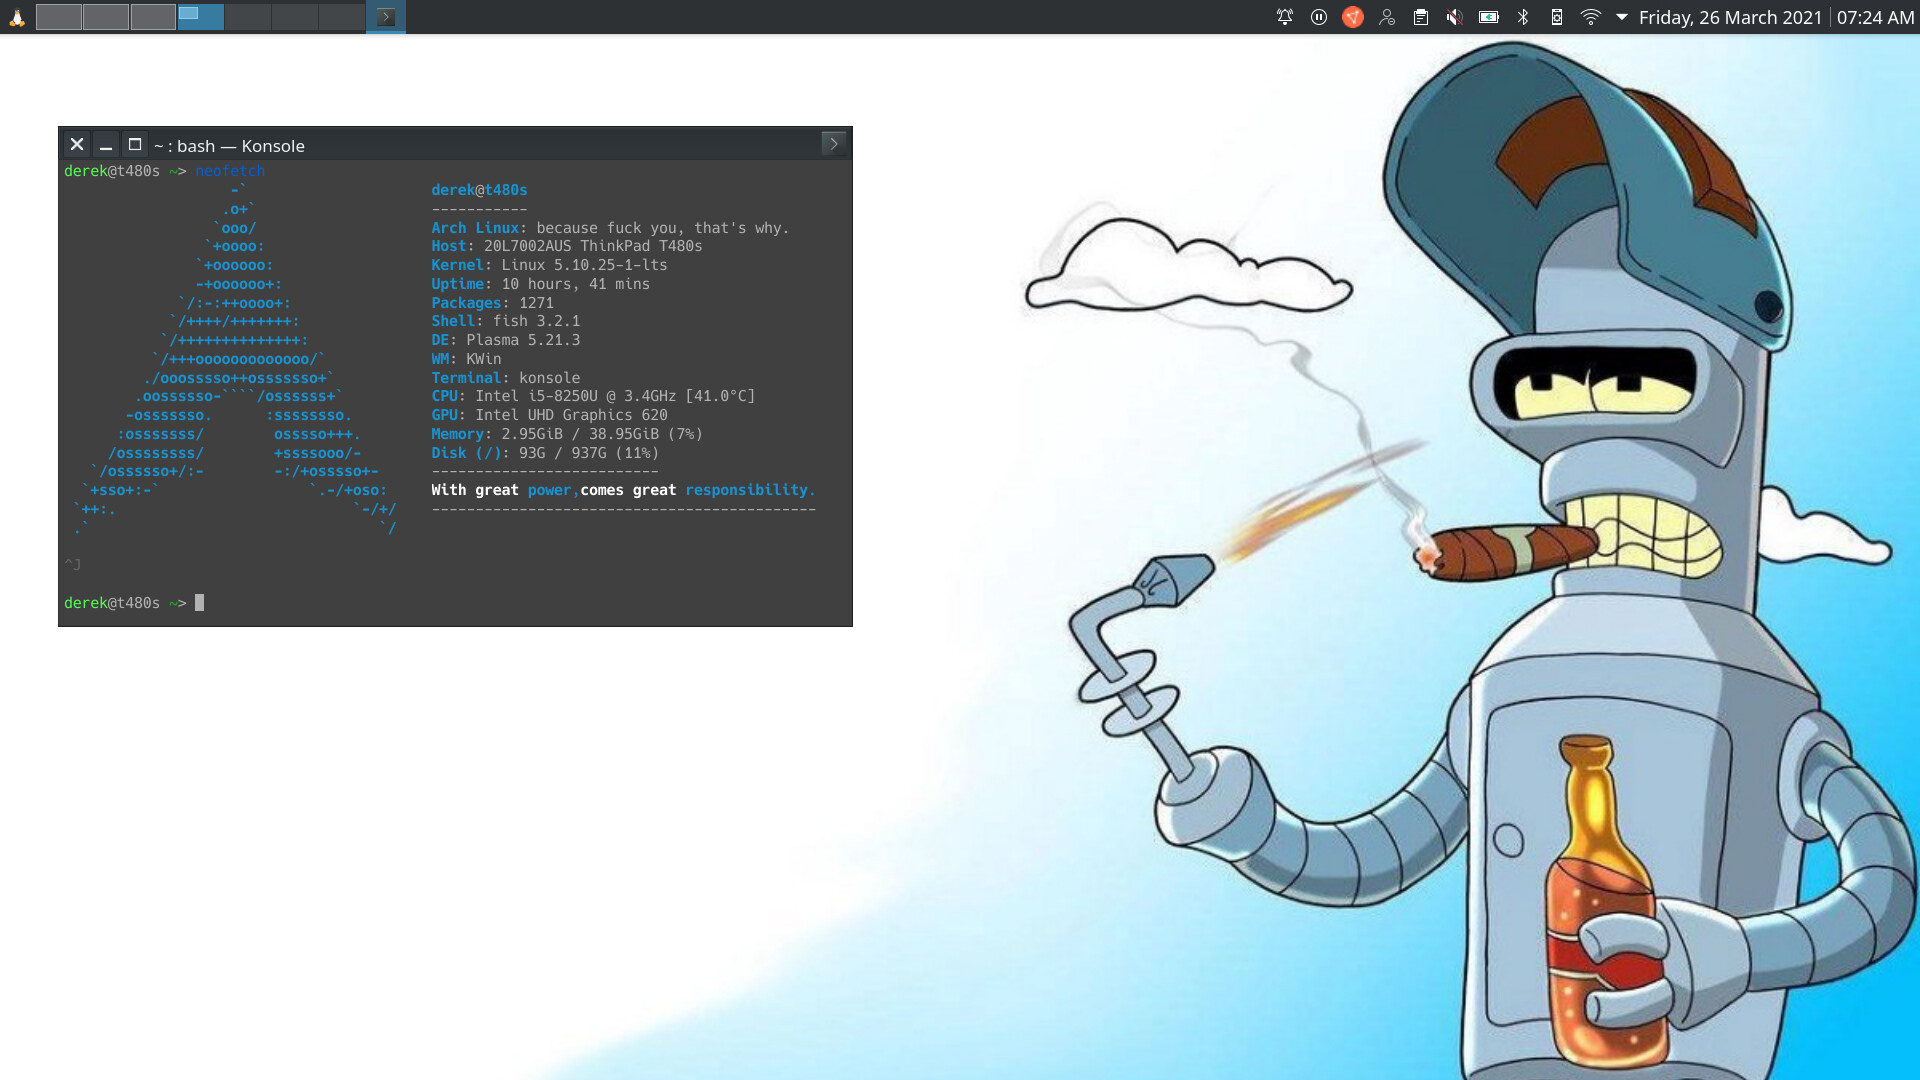This screenshot has height=1080, width=1920.
Task: Close the Konsole window
Action: pos(77,144)
